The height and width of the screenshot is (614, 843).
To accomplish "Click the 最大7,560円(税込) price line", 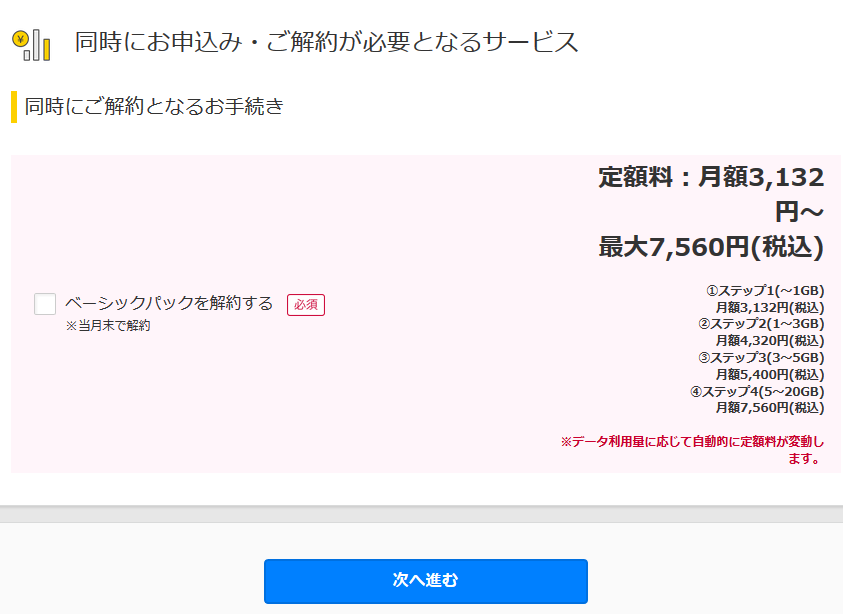I will click(711, 247).
